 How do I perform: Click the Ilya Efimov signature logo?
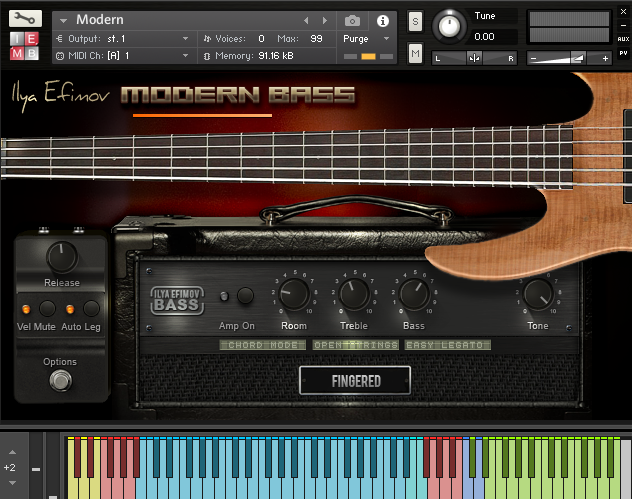tap(60, 96)
